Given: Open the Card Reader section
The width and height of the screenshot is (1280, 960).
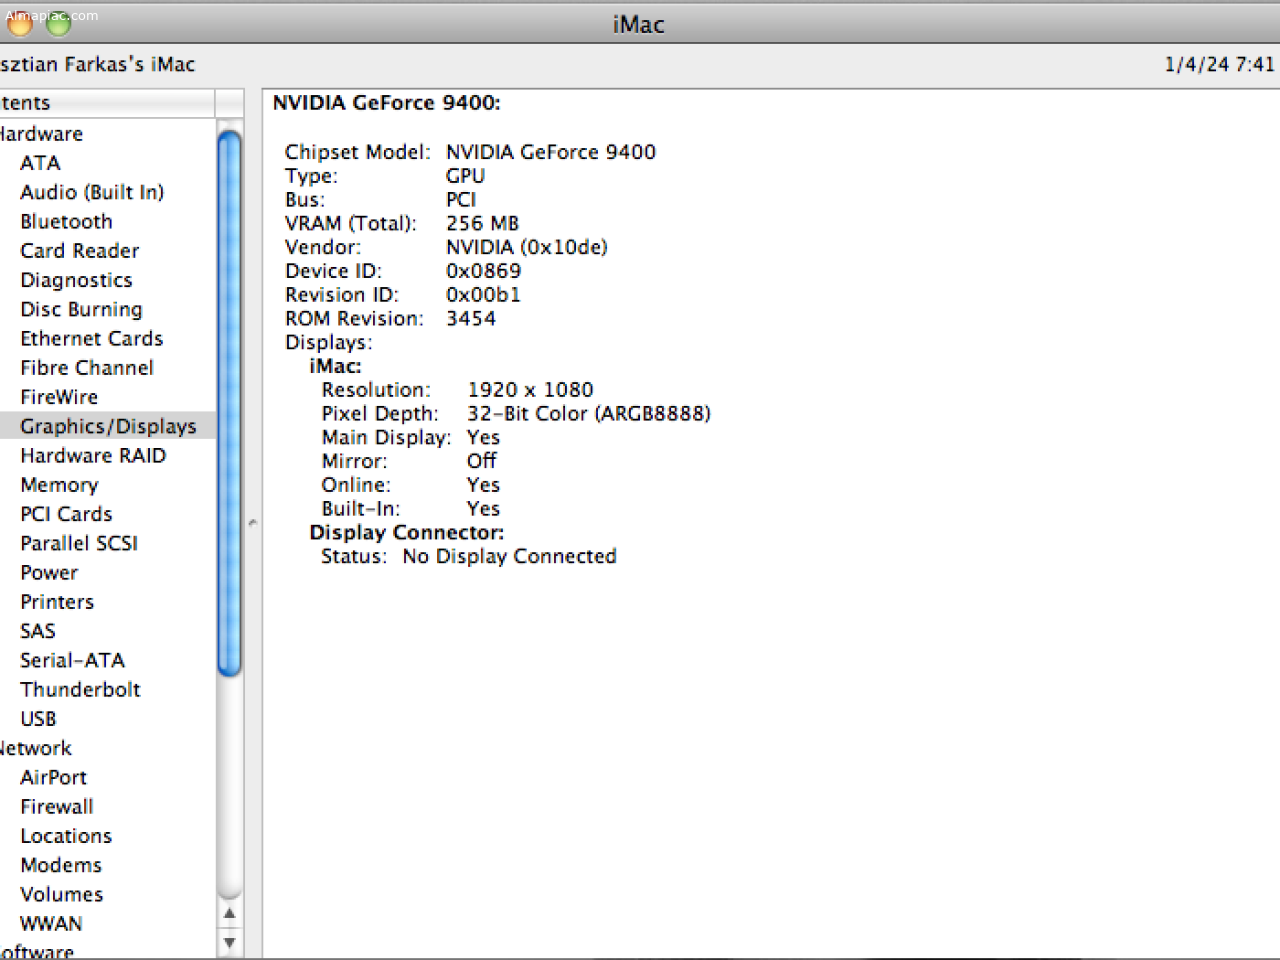Looking at the screenshot, I should point(79,251).
